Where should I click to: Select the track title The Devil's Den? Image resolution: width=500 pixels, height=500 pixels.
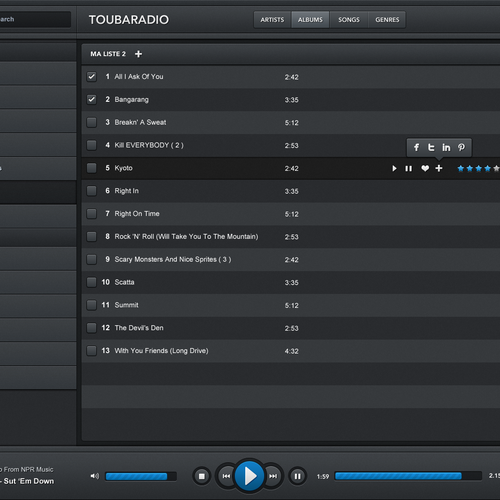tap(139, 328)
